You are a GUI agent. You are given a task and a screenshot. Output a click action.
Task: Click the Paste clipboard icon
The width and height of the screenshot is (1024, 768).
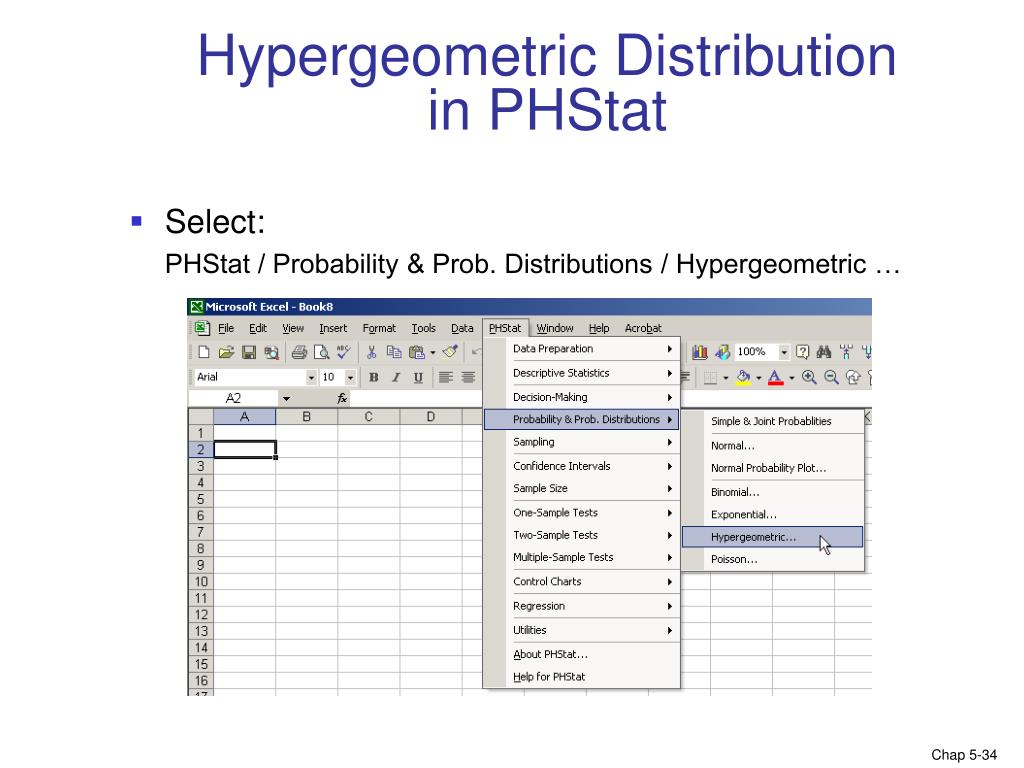point(416,353)
